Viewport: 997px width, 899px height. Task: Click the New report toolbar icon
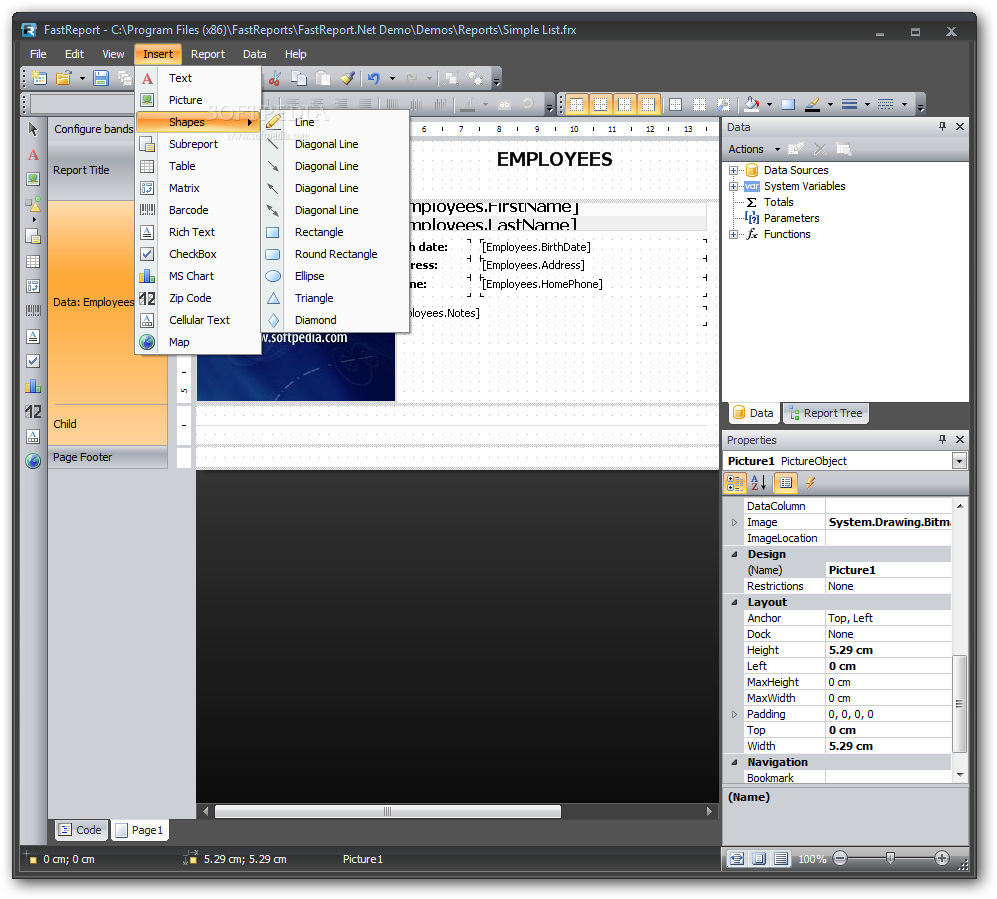[39, 78]
